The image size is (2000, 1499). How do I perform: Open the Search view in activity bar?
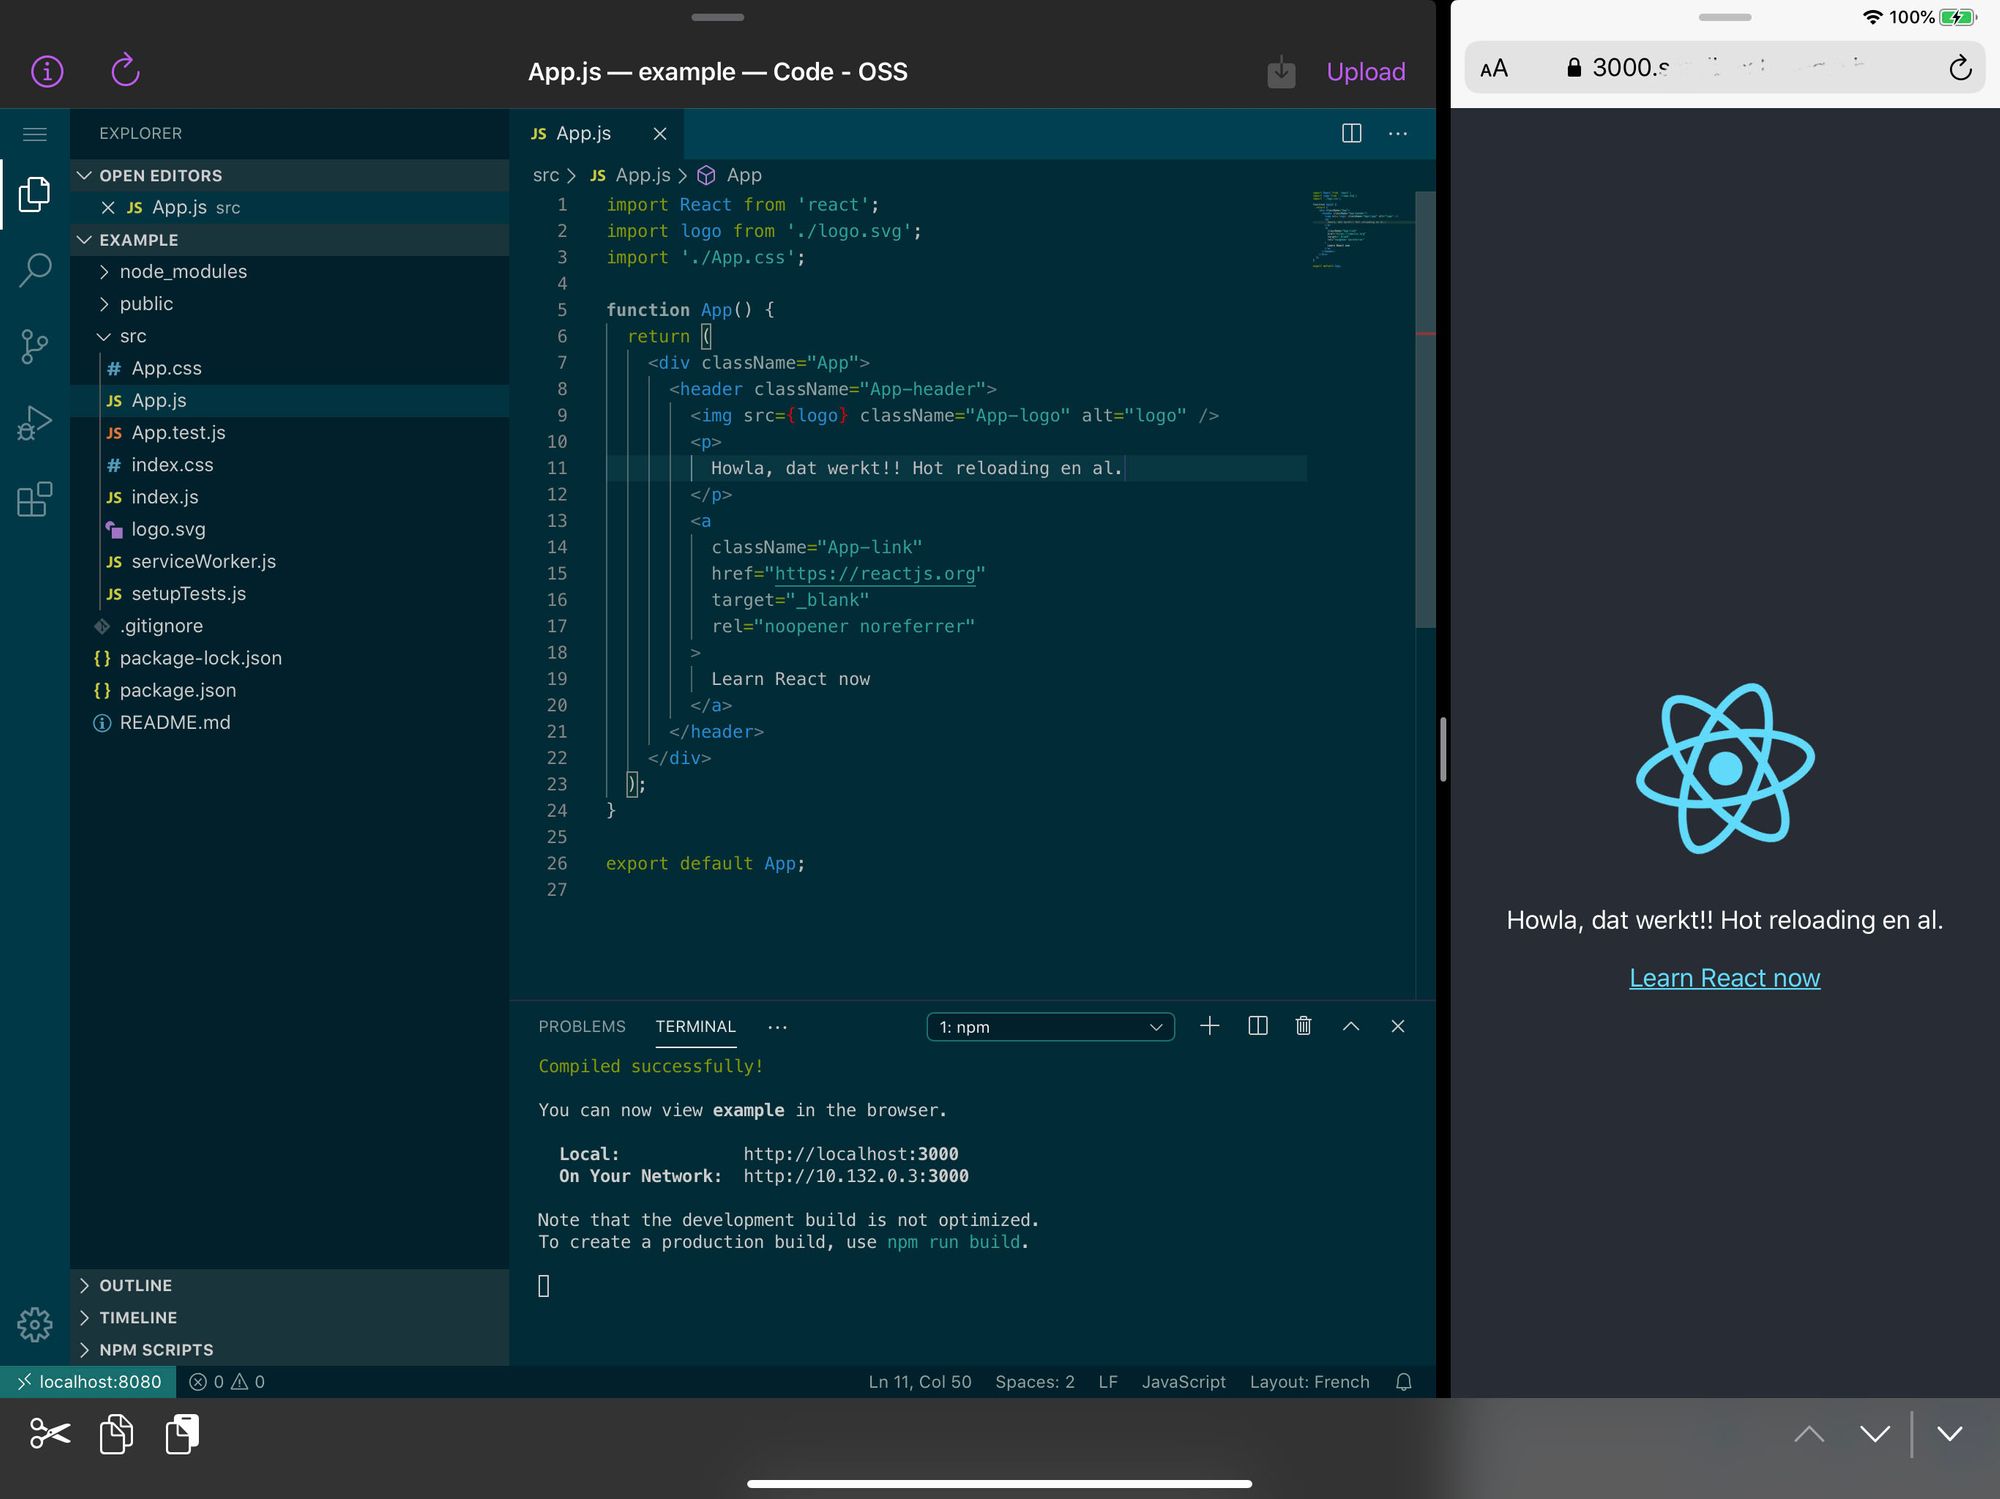pos(35,270)
